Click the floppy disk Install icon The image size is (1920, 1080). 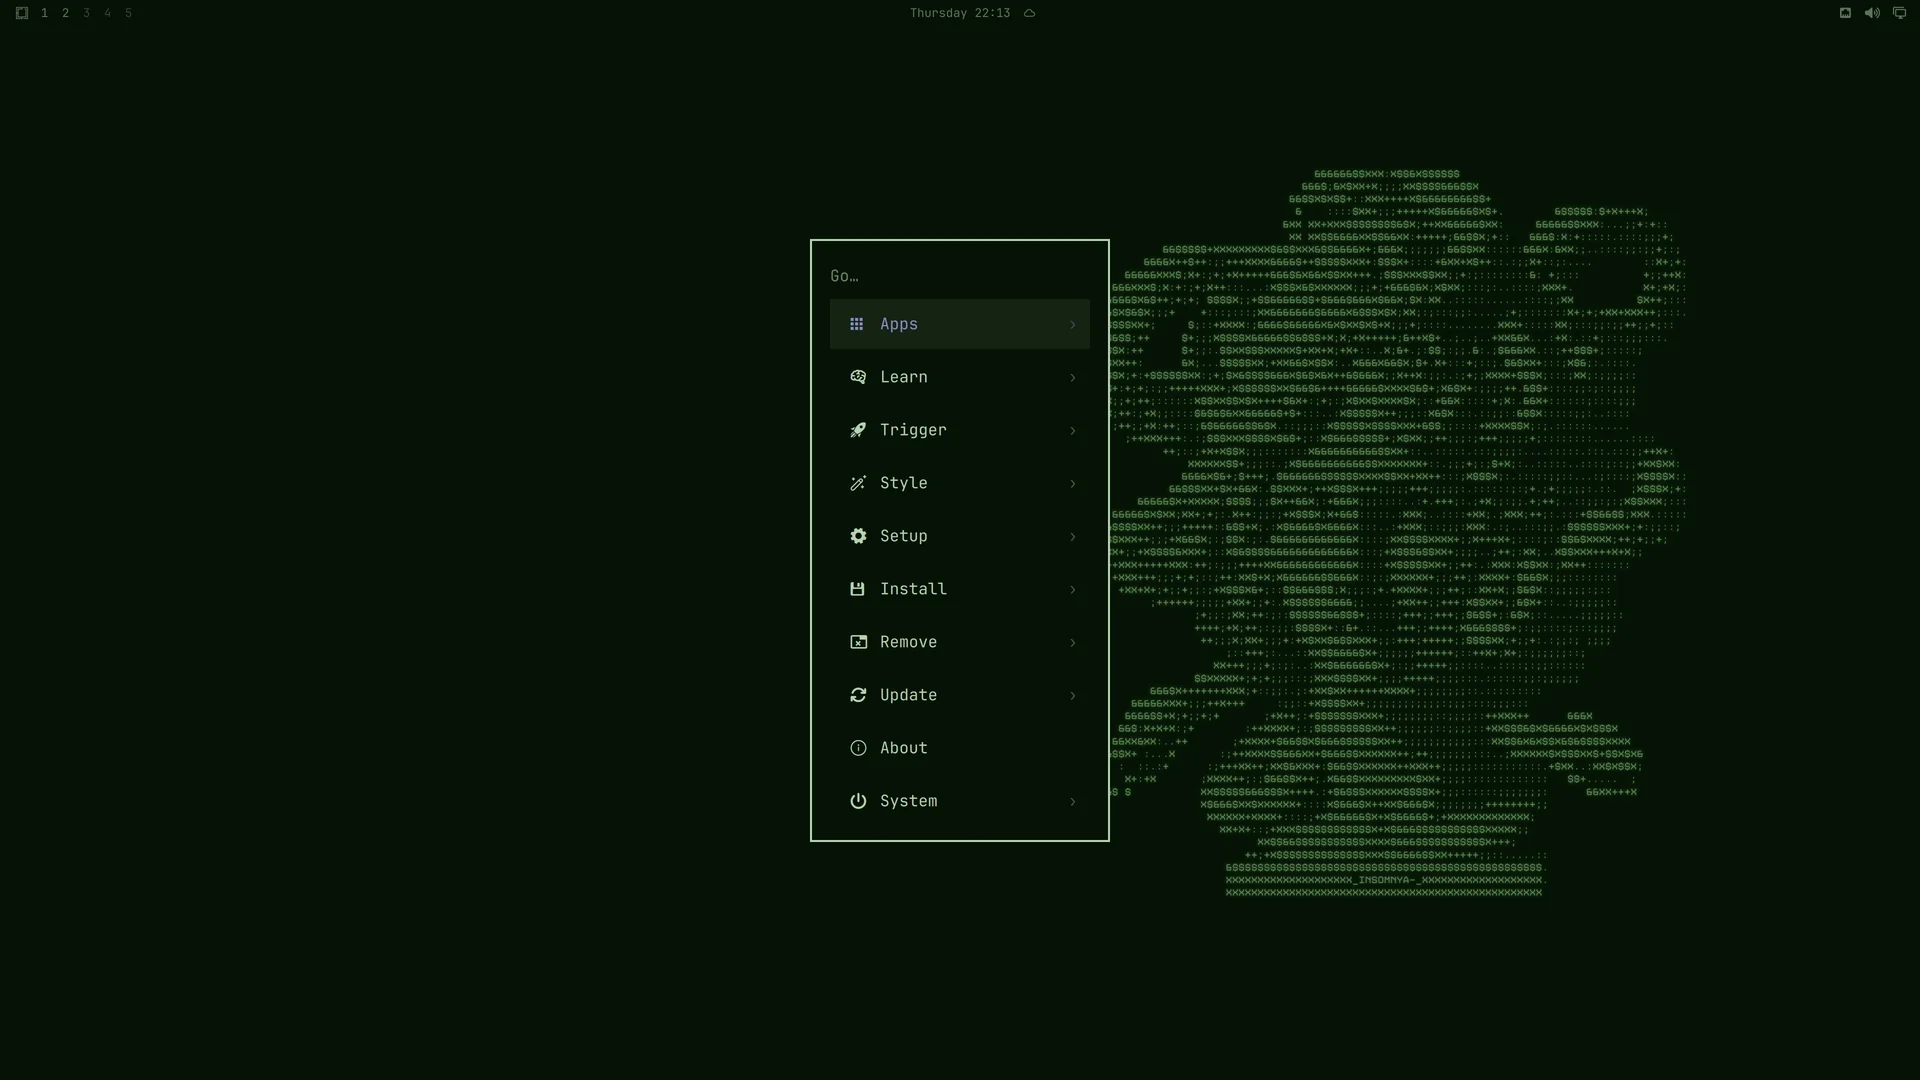click(857, 589)
